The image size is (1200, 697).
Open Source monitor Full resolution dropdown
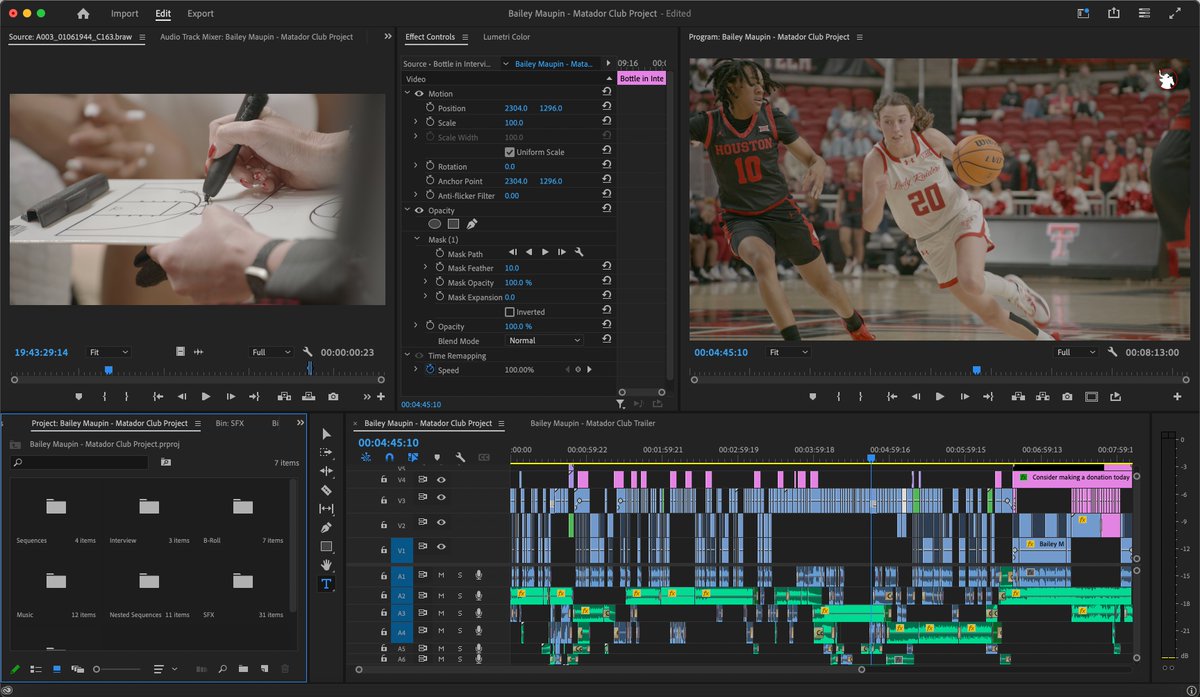coord(271,352)
